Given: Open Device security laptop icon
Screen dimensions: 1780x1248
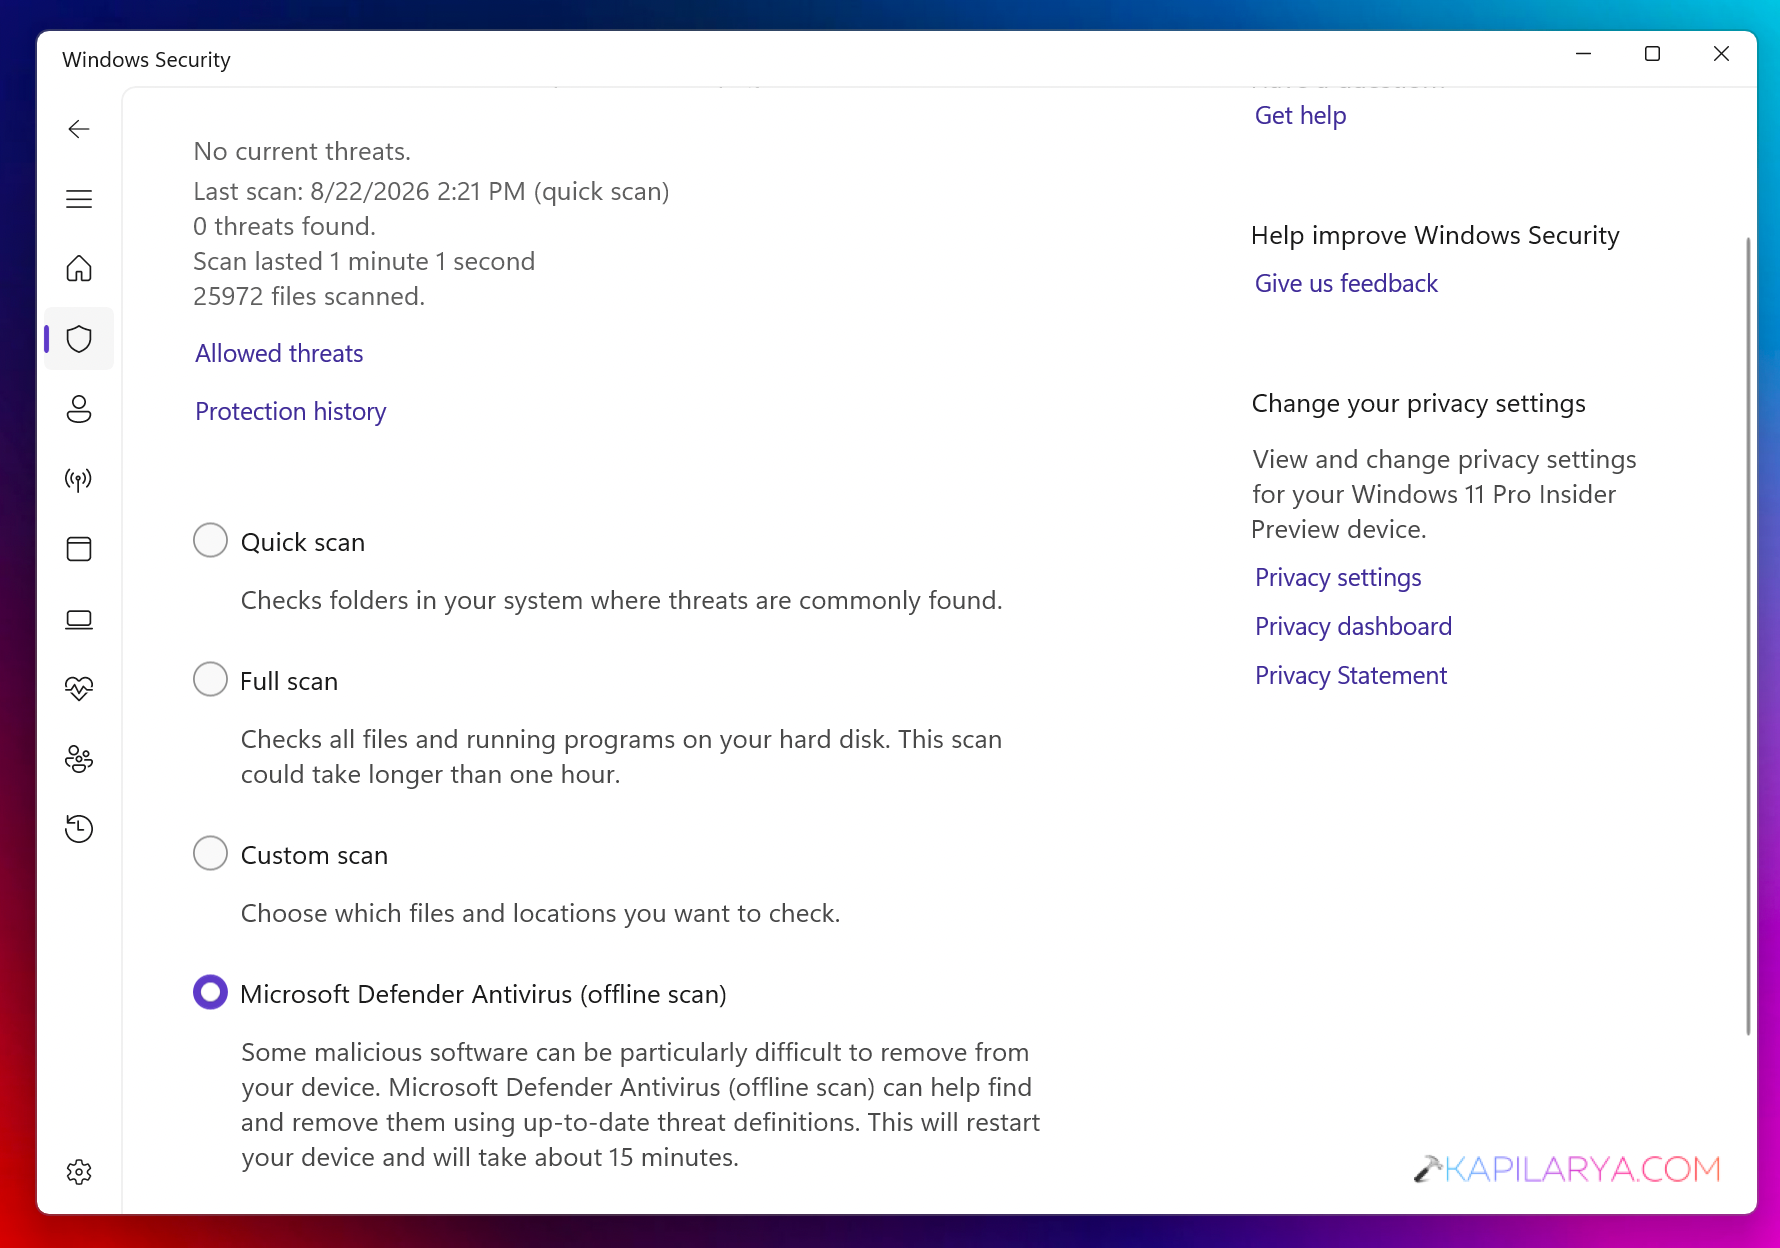Looking at the screenshot, I should point(79,620).
